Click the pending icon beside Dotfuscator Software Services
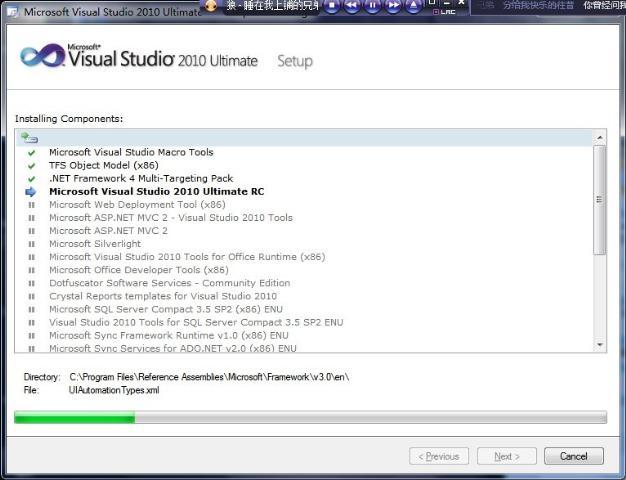This screenshot has width=626, height=480. (x=32, y=284)
